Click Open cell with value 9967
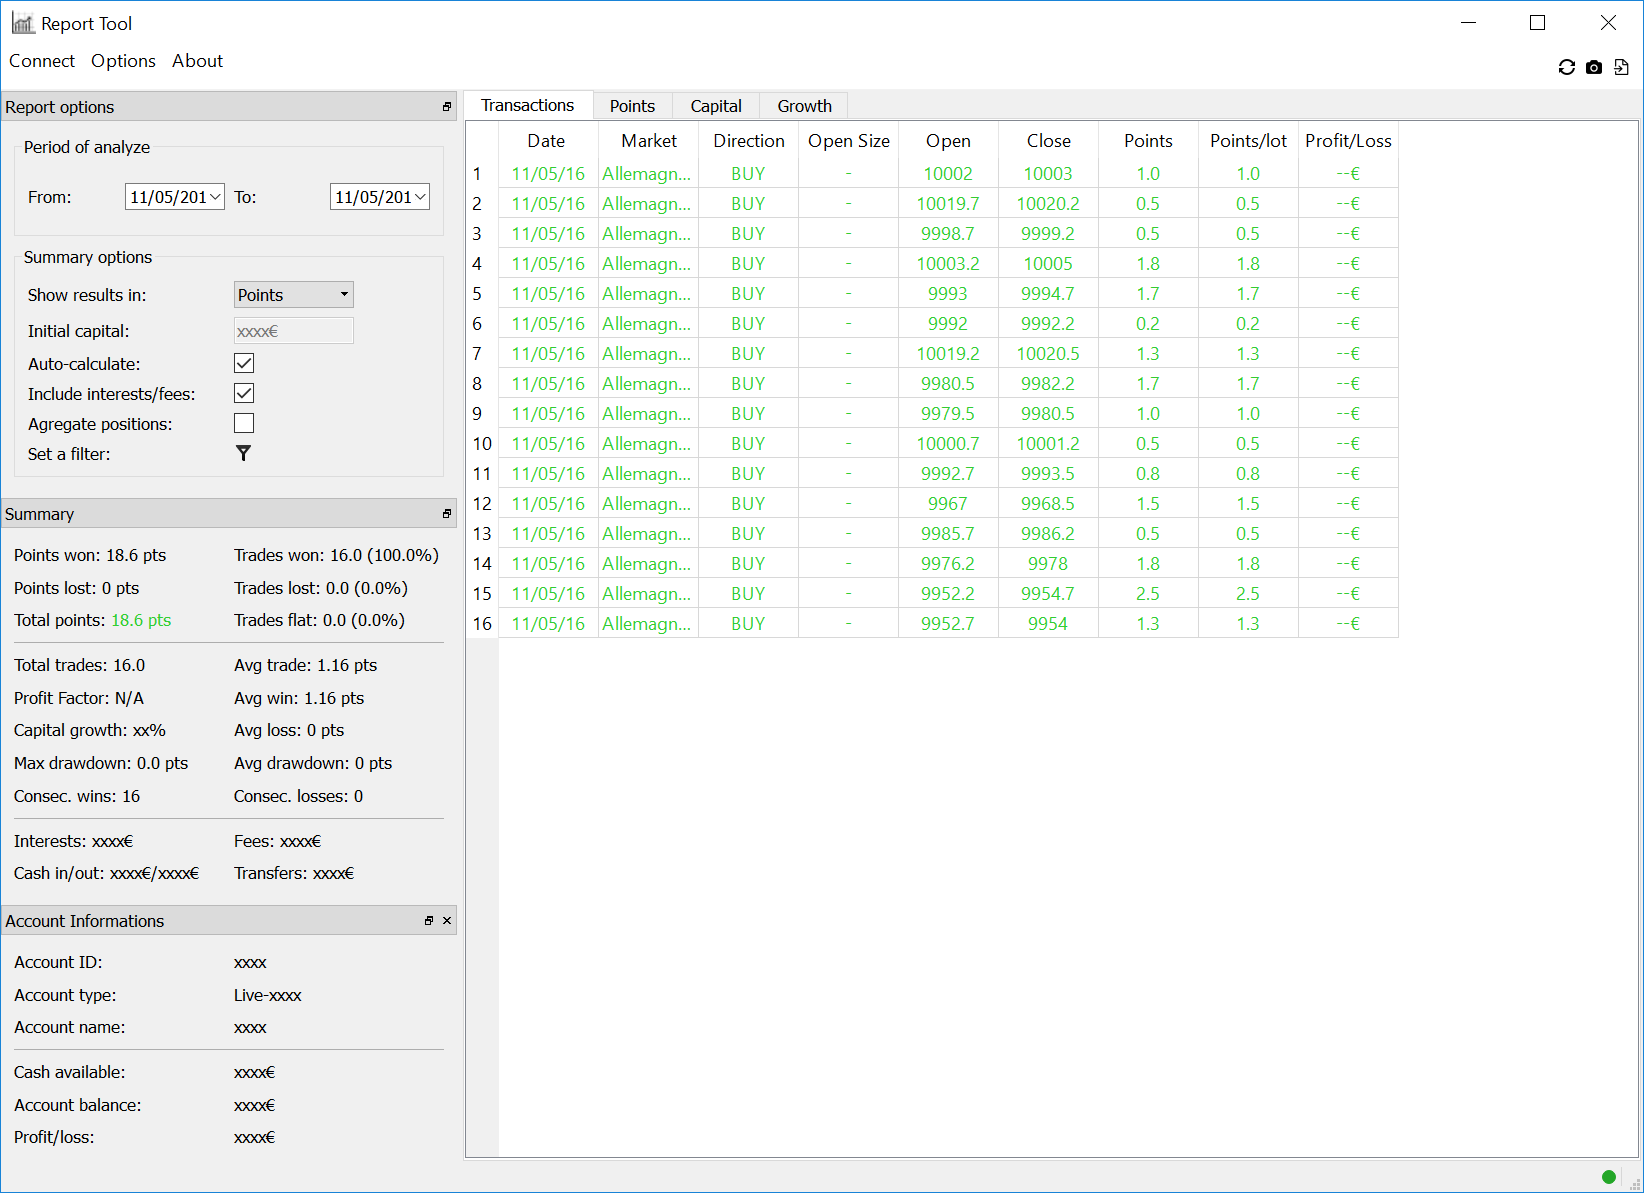1644x1193 pixels. click(x=948, y=504)
